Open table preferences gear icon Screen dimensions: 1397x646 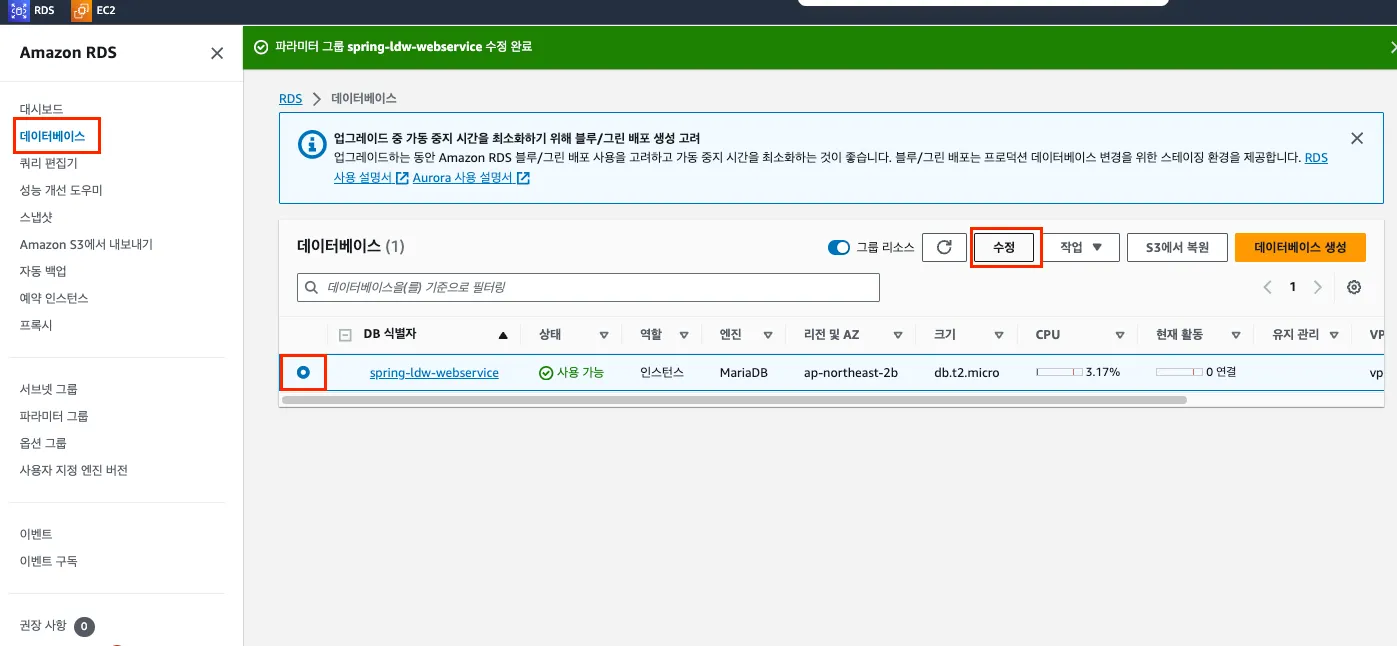pos(1354,287)
